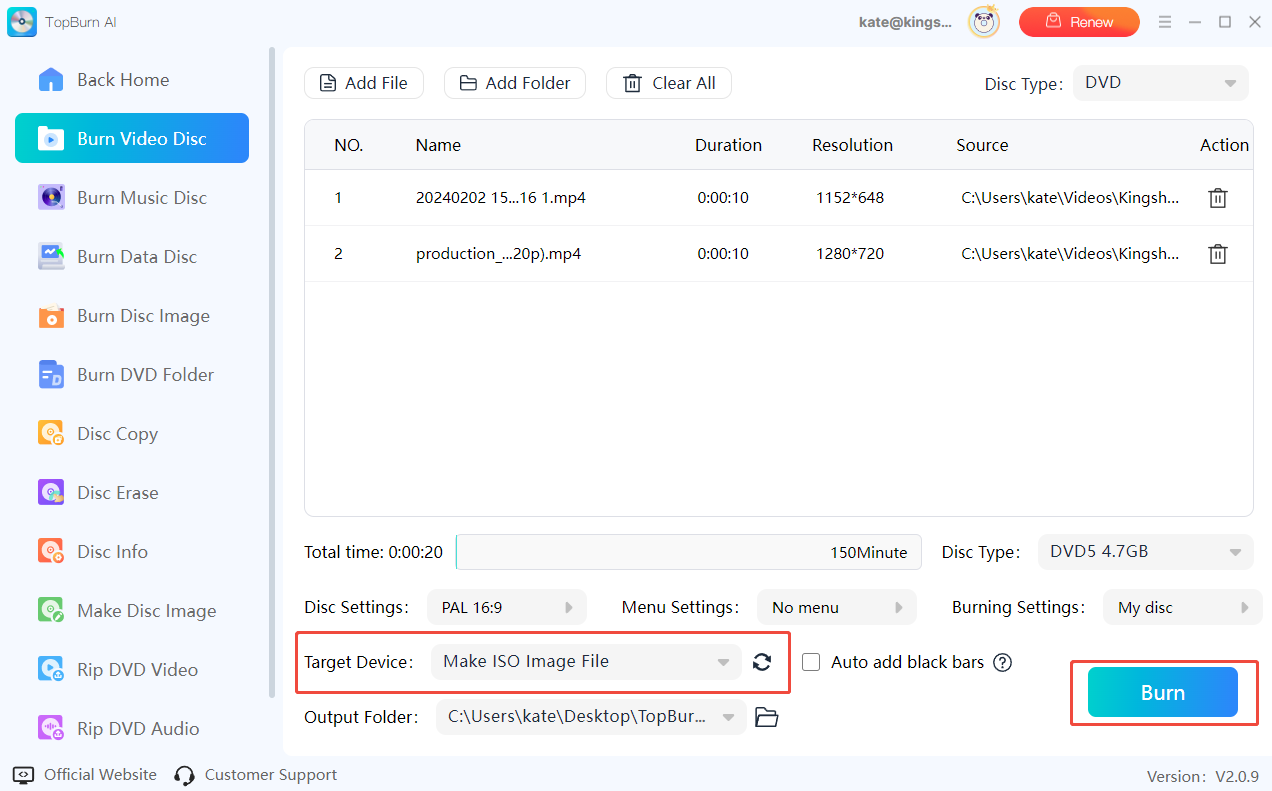The height and width of the screenshot is (791, 1272).
Task: Open the hamburger menu in title bar
Action: pos(1164,22)
